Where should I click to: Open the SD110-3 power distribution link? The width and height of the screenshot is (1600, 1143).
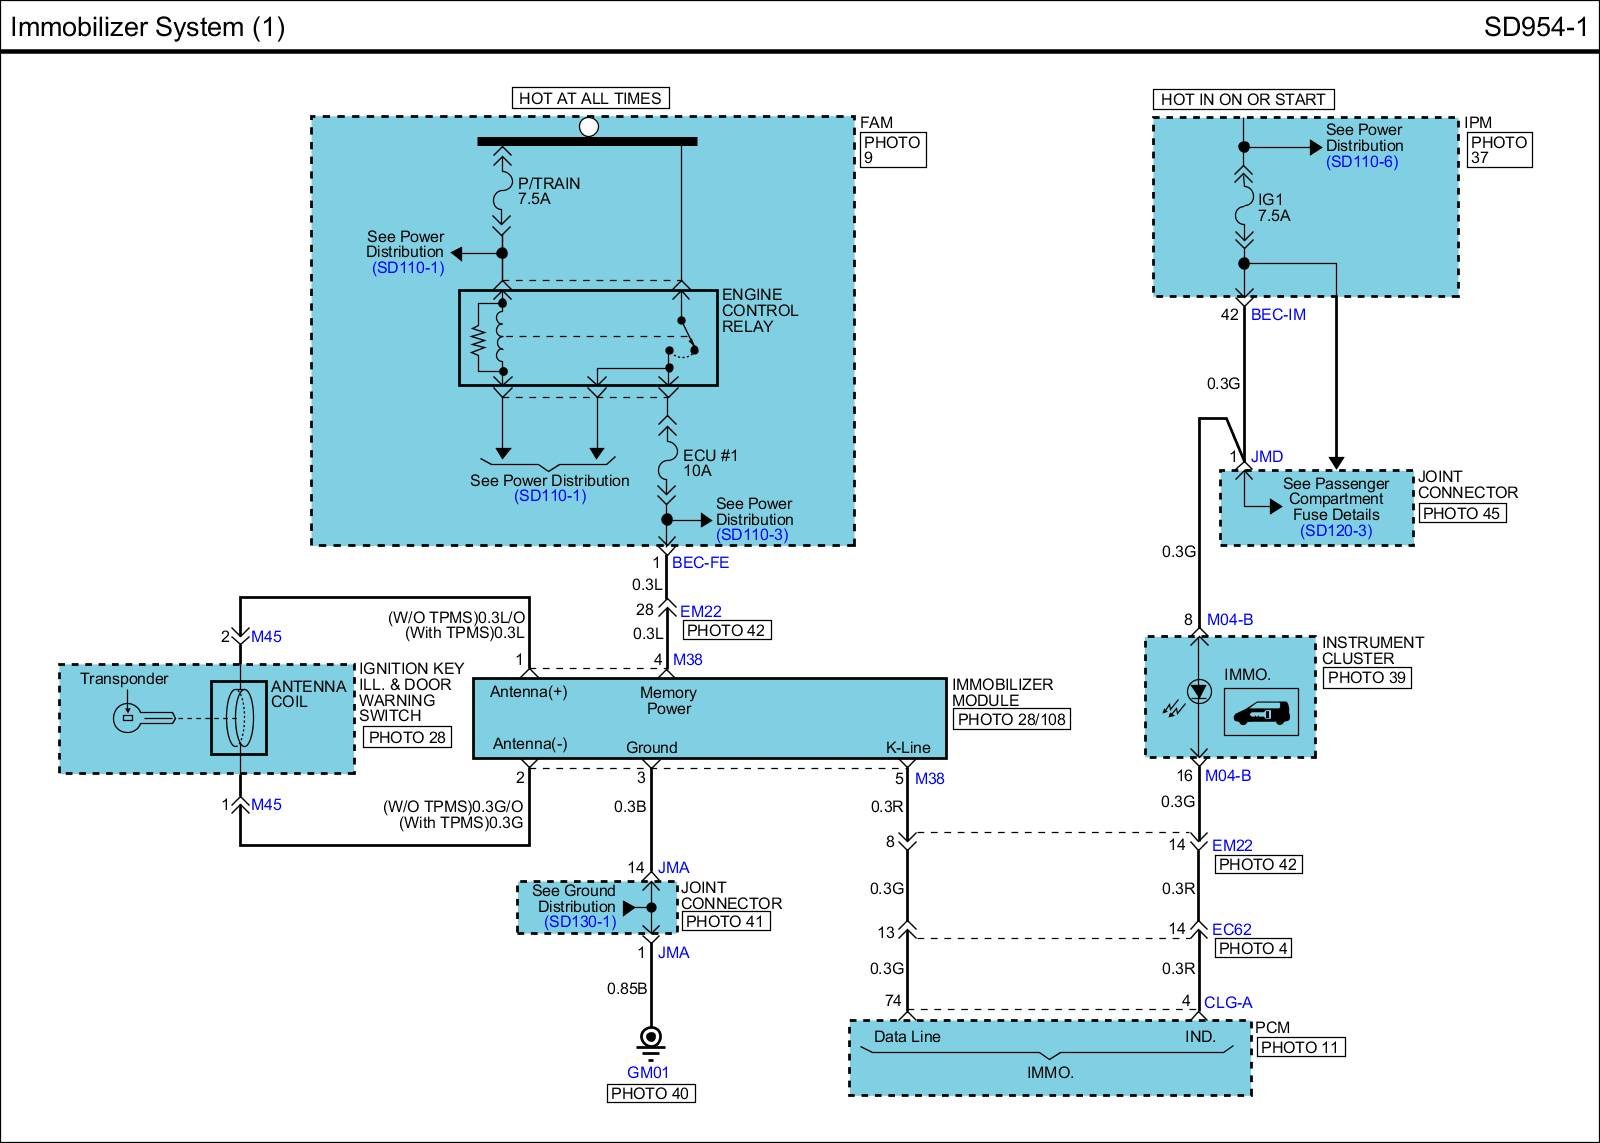click(x=751, y=535)
